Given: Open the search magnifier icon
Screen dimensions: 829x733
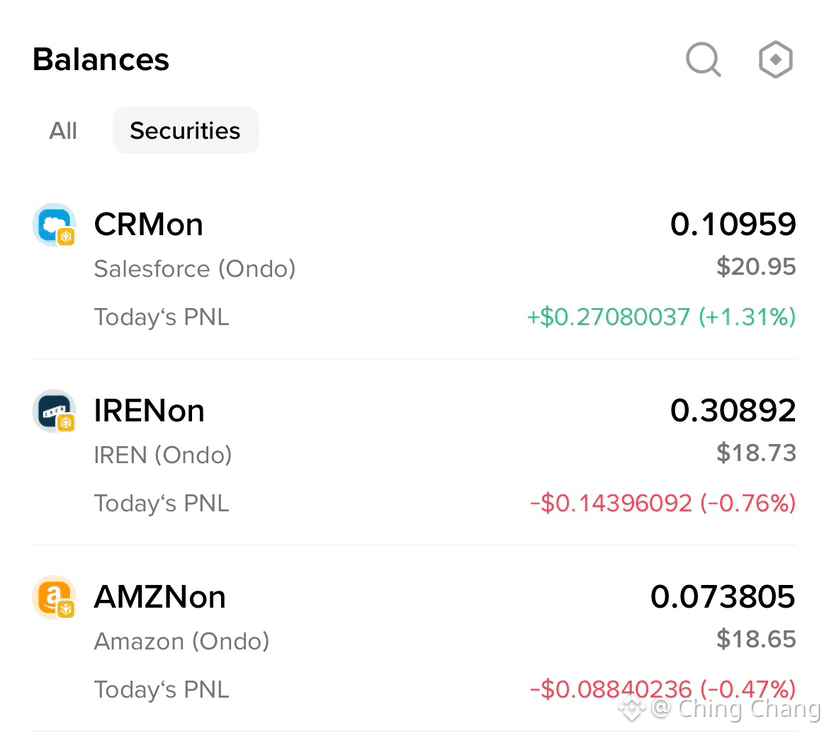Looking at the screenshot, I should click(x=703, y=59).
